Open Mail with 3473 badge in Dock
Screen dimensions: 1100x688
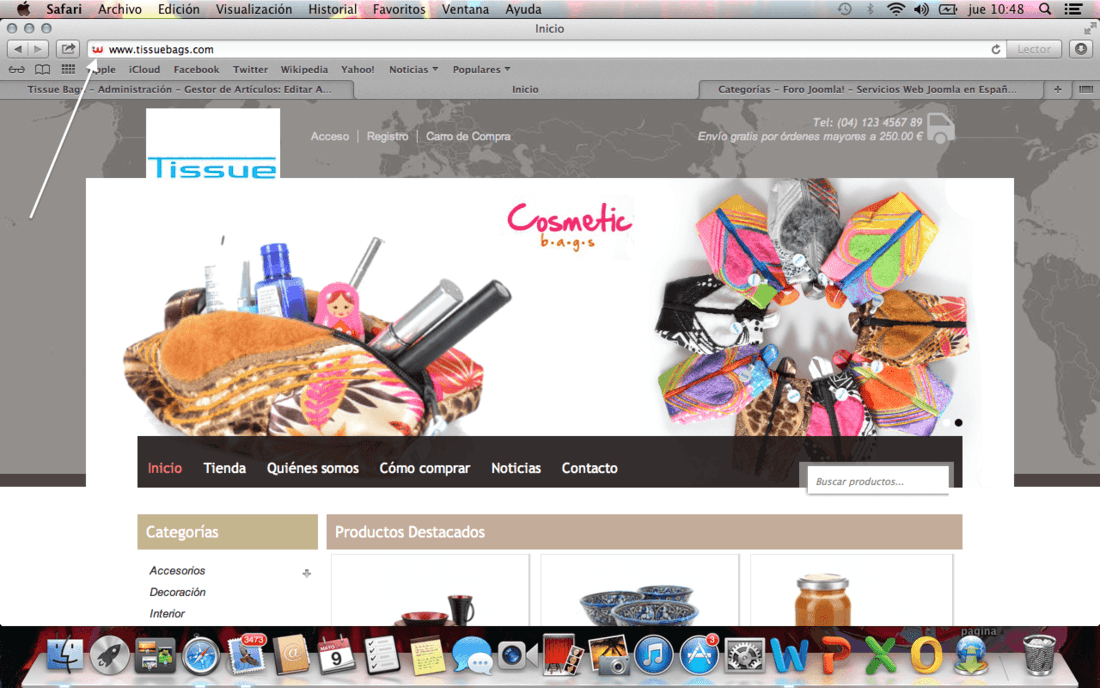[x=246, y=655]
